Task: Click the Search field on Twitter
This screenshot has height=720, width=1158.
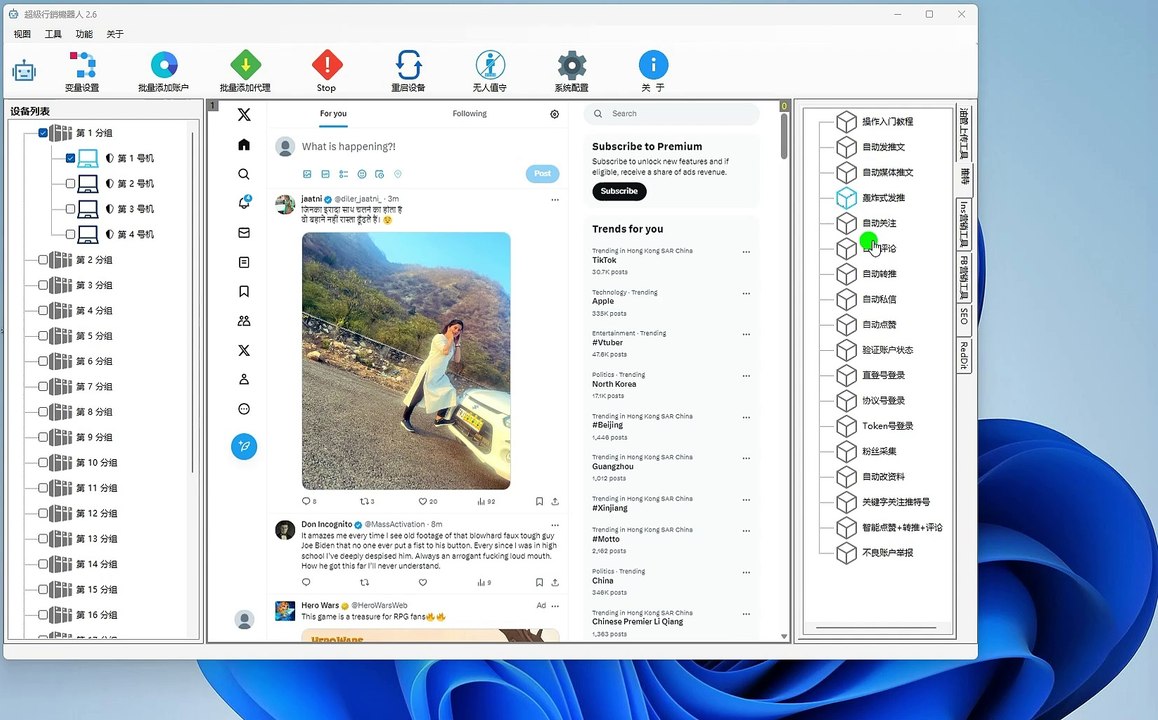Action: (672, 114)
